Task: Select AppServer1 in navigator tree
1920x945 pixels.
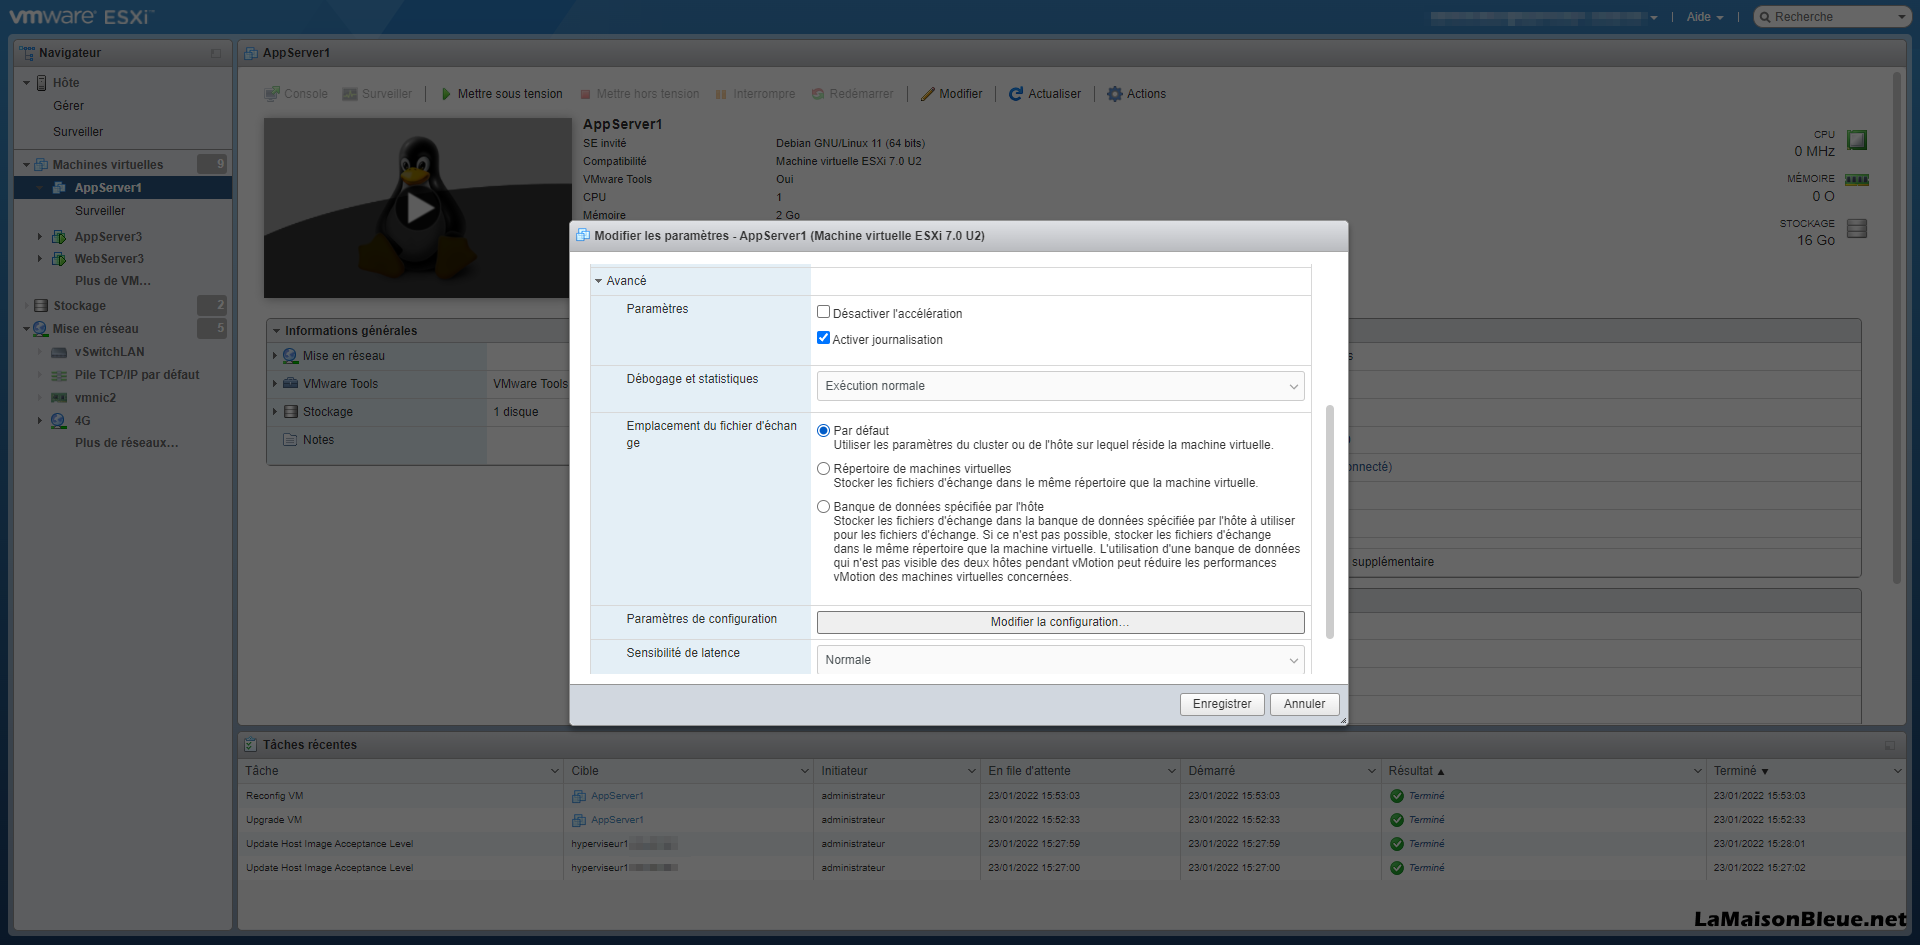Action: 123,188
